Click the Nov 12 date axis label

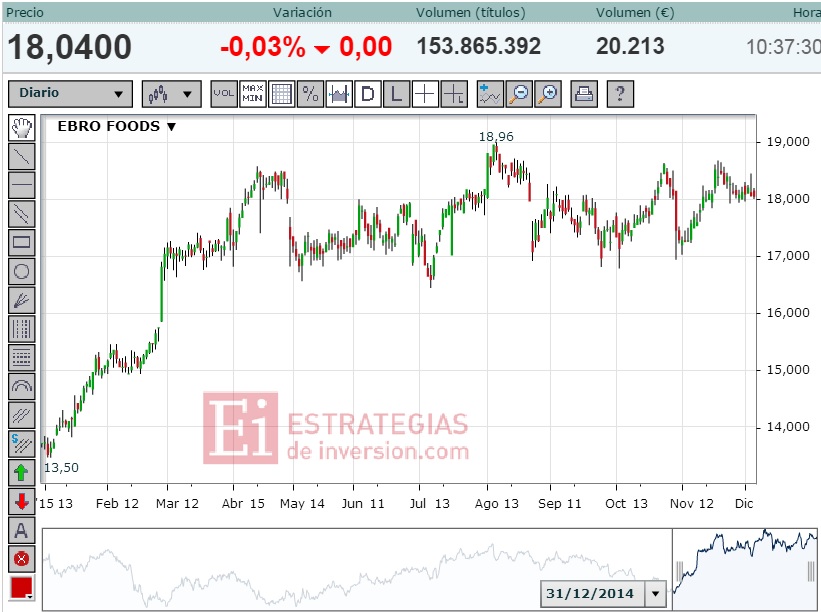point(692,504)
